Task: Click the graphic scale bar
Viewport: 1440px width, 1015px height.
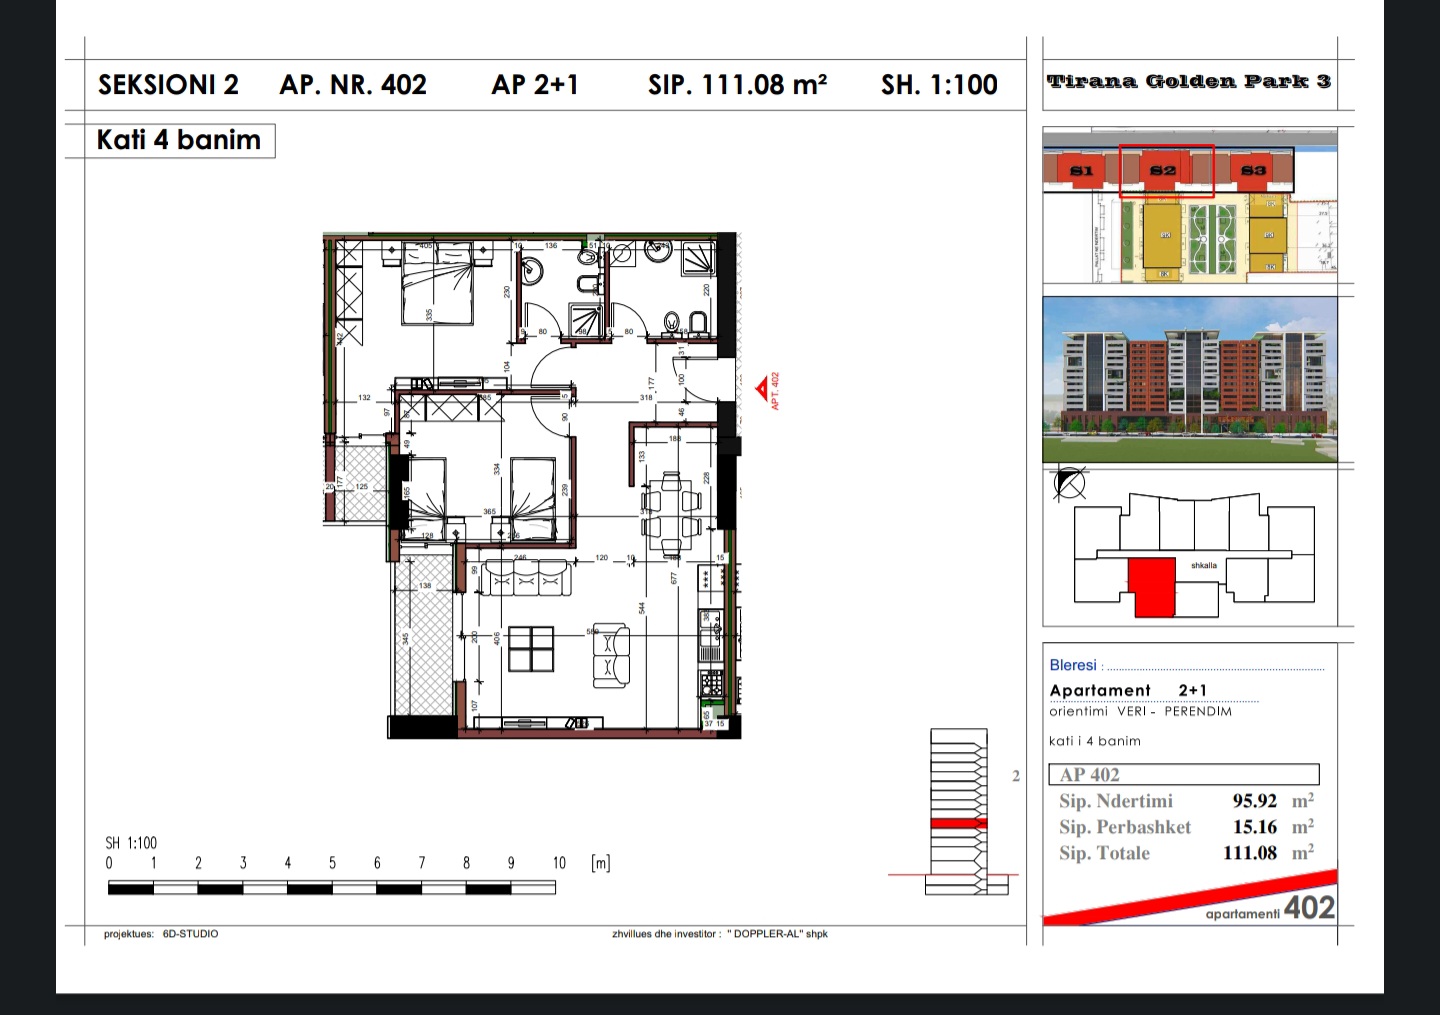Action: [x=331, y=888]
